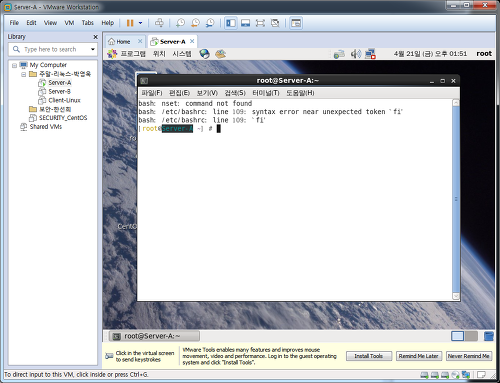
Task: Select Server-B in the library tree
Action: (59, 91)
